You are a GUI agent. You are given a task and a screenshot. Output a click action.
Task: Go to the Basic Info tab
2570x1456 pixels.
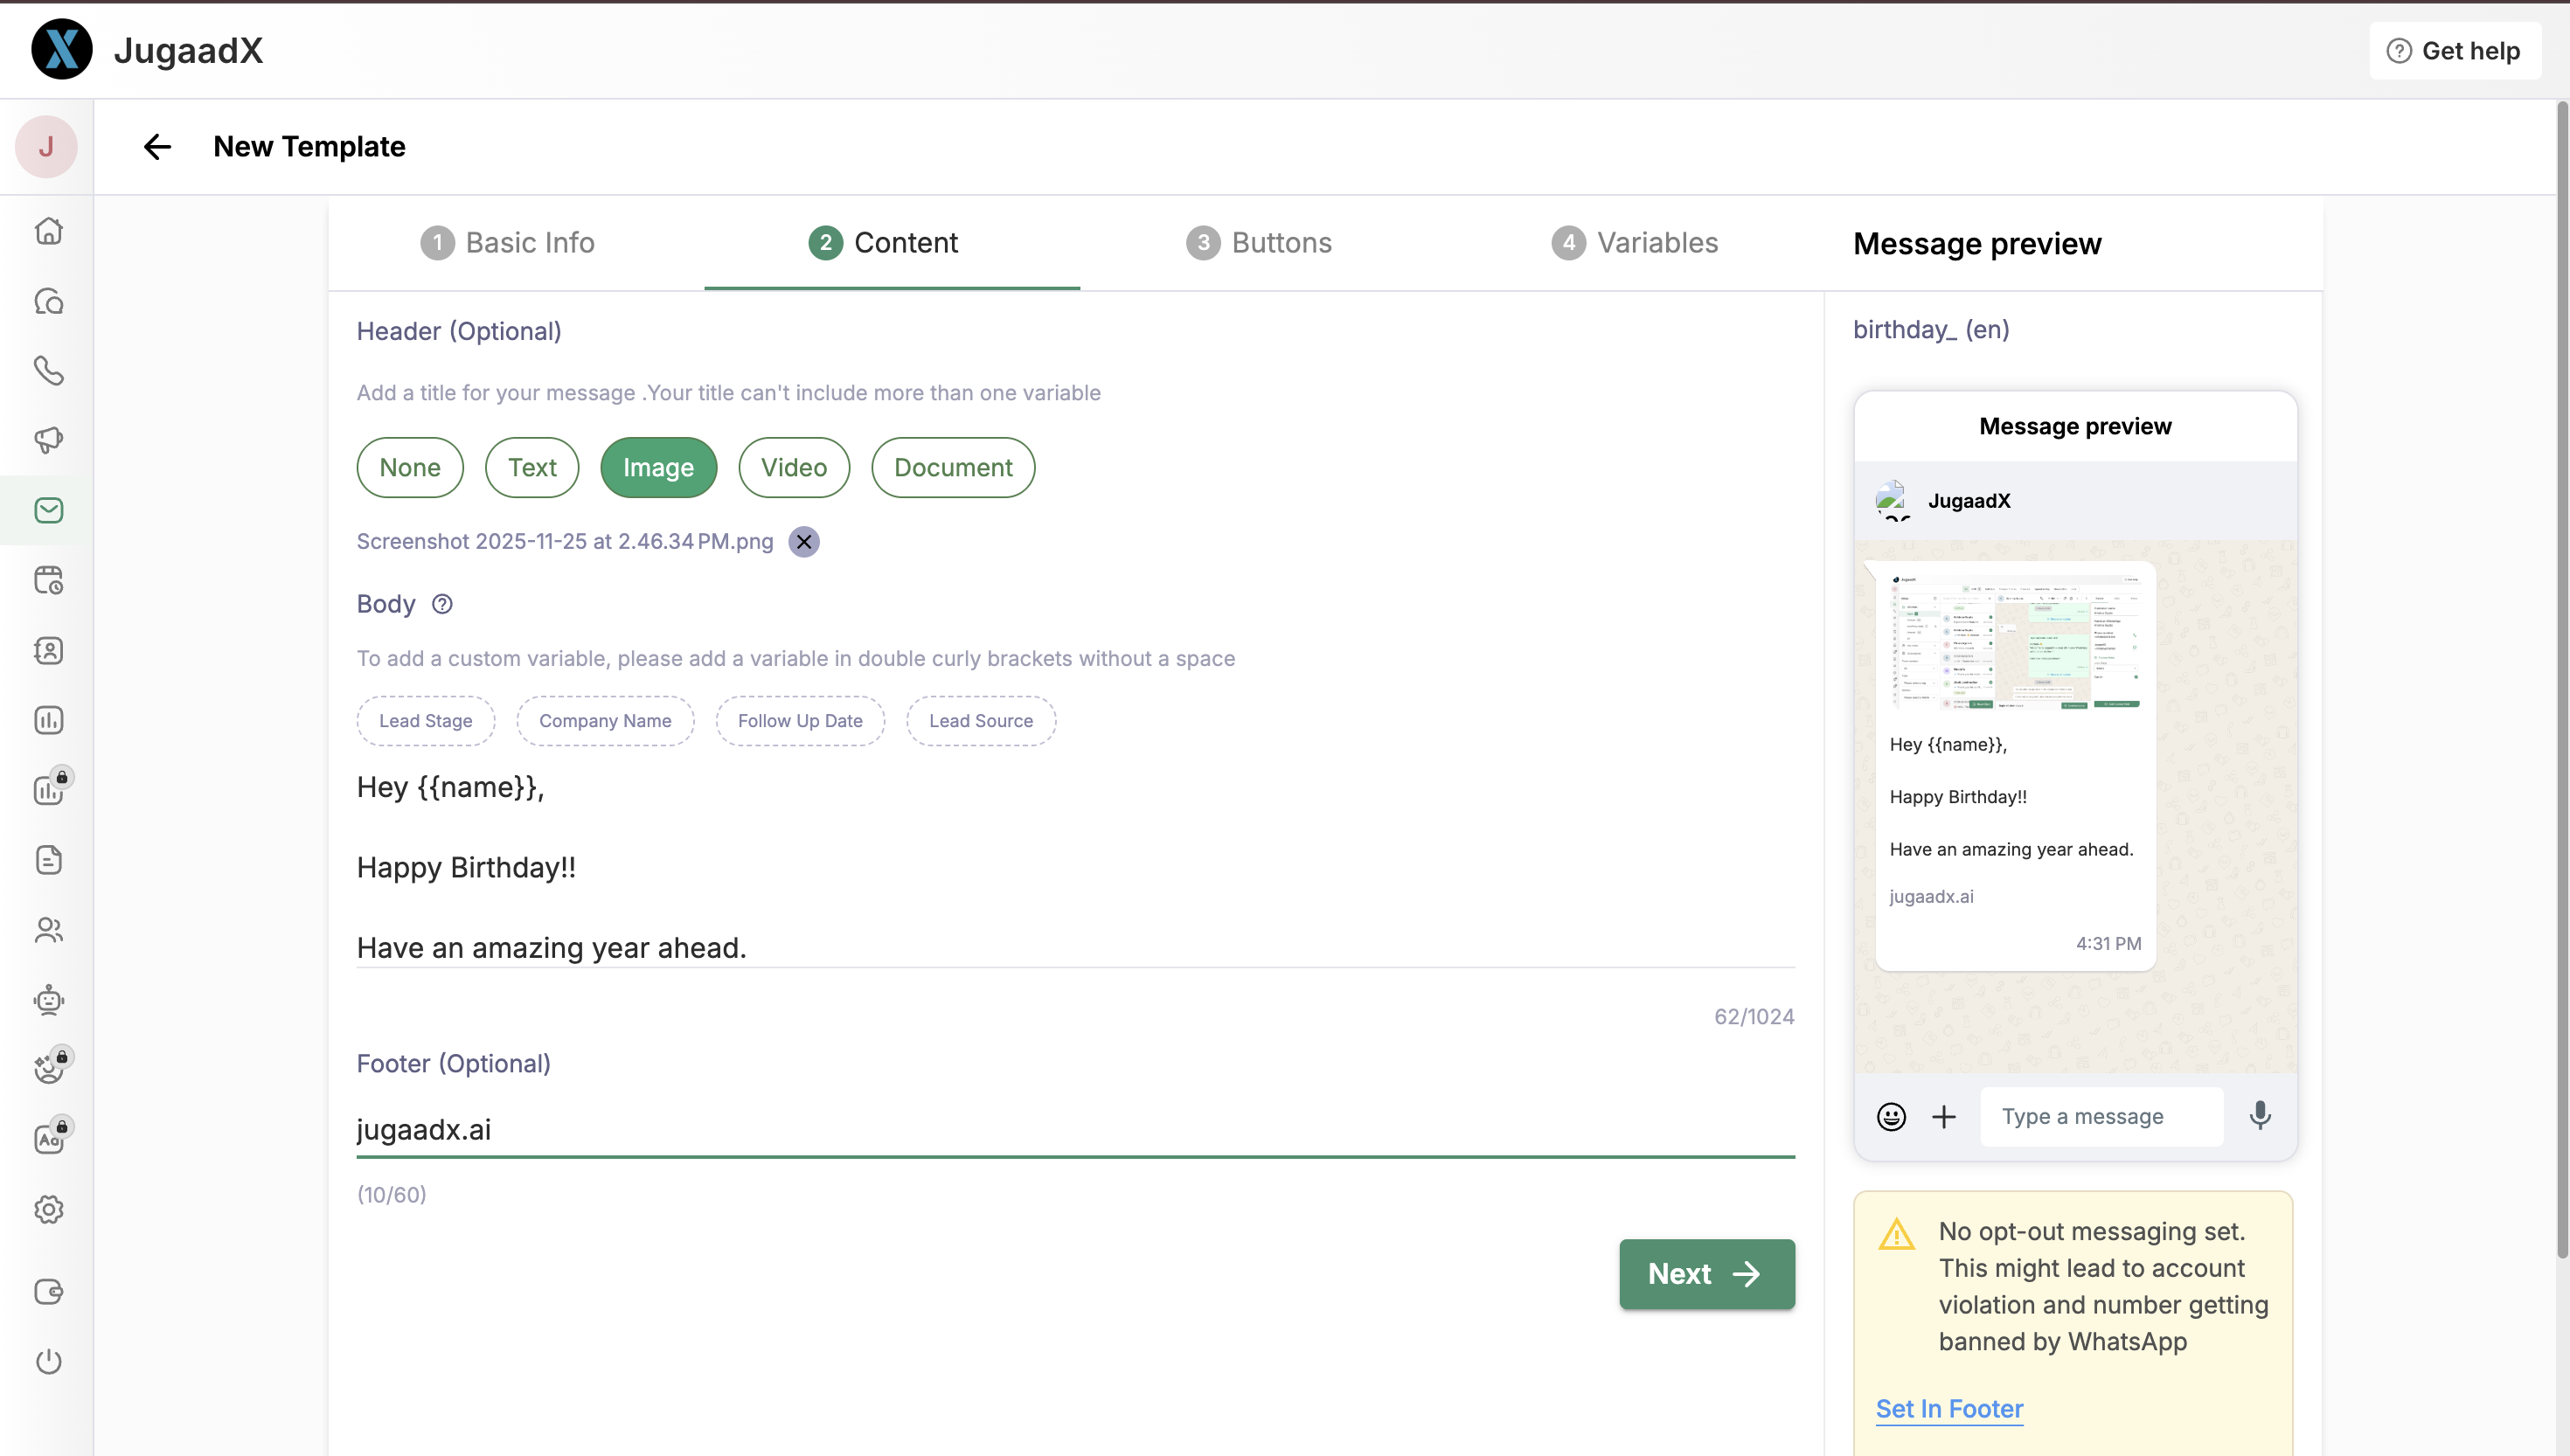coord(508,243)
